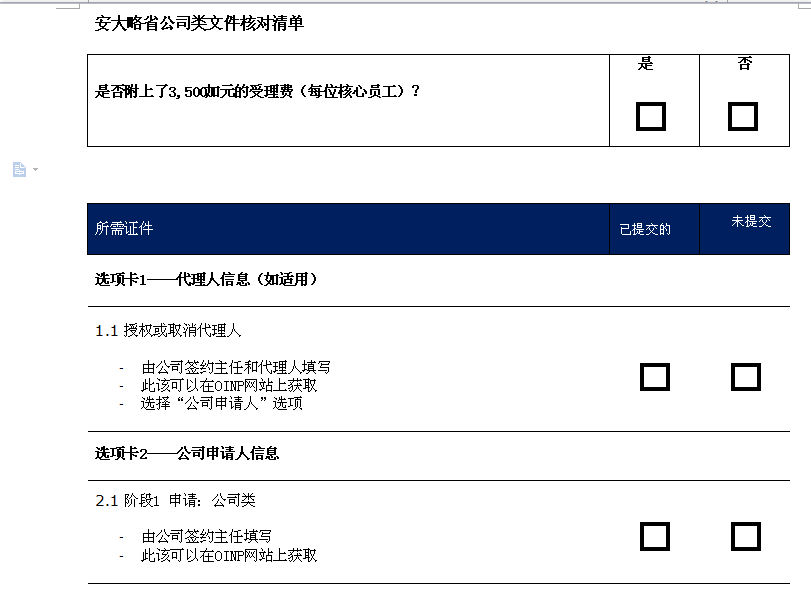Viewport: 811px width, 589px height.
Task: Click the 选项卡2 公司申请人信息 heading
Action: (x=187, y=454)
